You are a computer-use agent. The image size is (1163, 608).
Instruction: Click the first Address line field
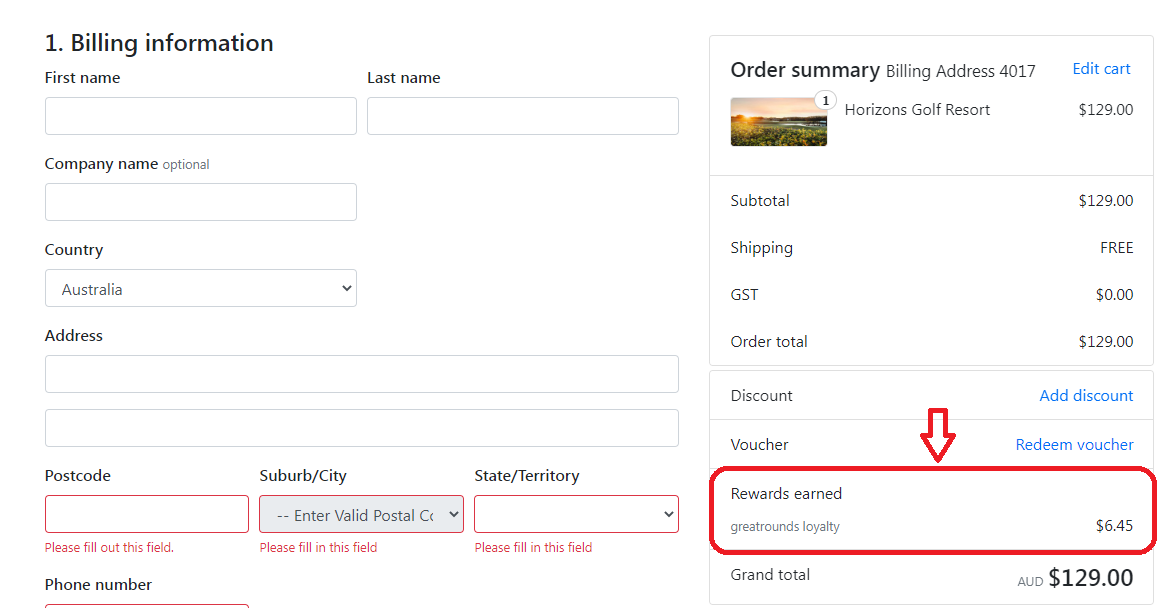point(362,374)
